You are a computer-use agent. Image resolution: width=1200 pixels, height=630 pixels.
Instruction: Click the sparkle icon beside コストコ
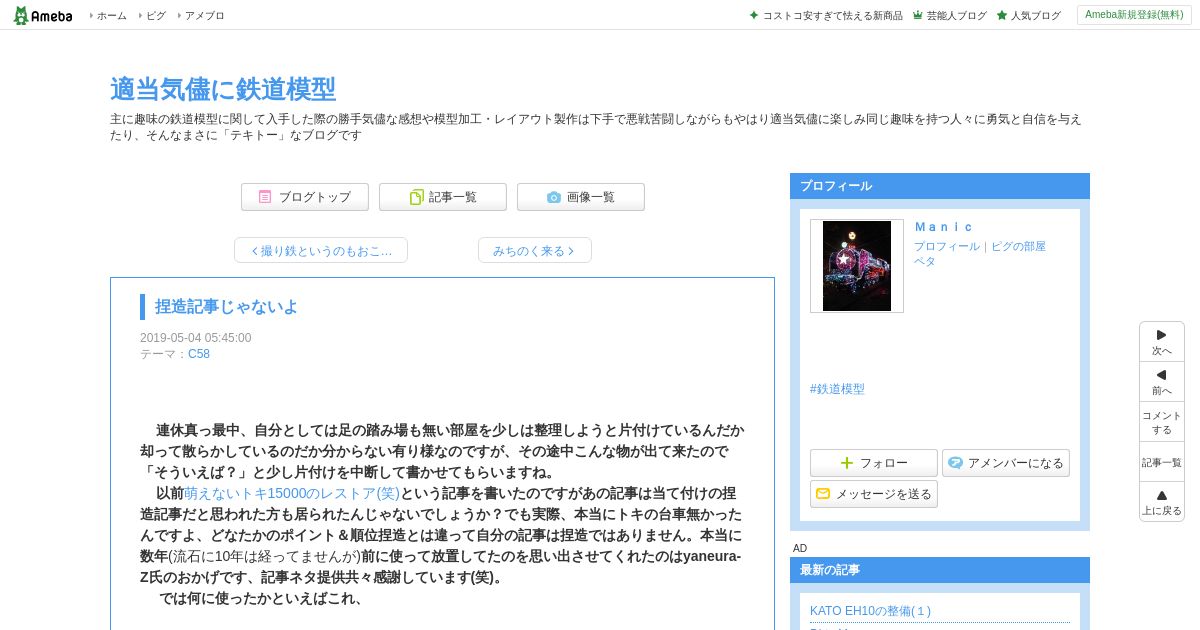(754, 15)
